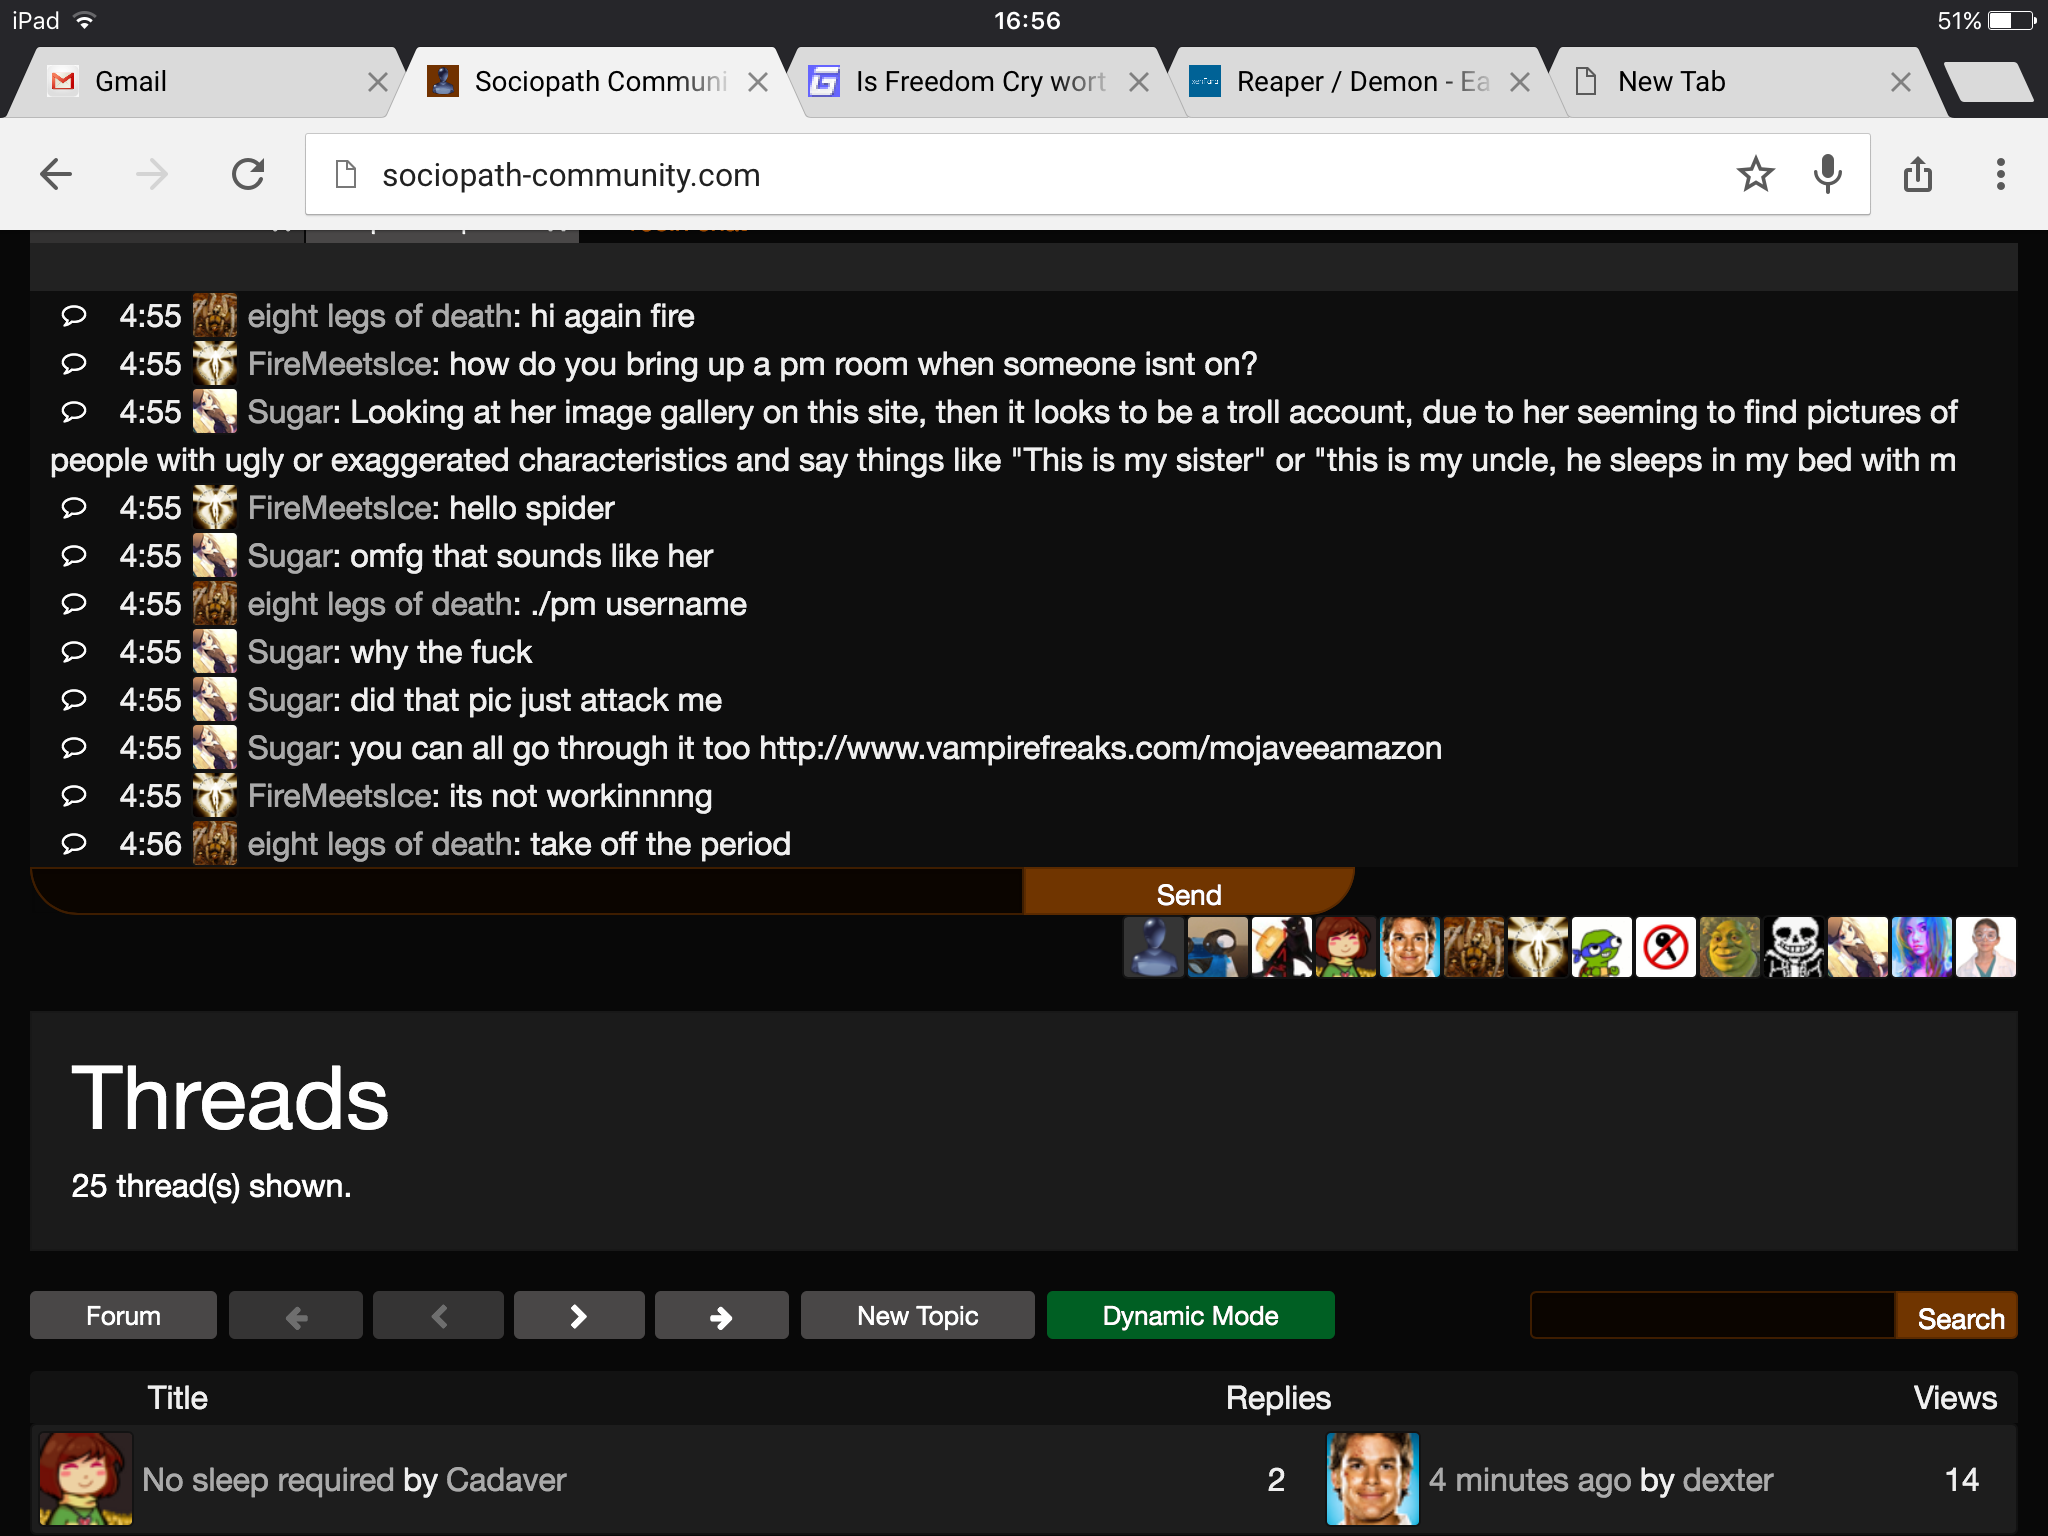Close the Is Freedom Cry tab

[x=1139, y=82]
